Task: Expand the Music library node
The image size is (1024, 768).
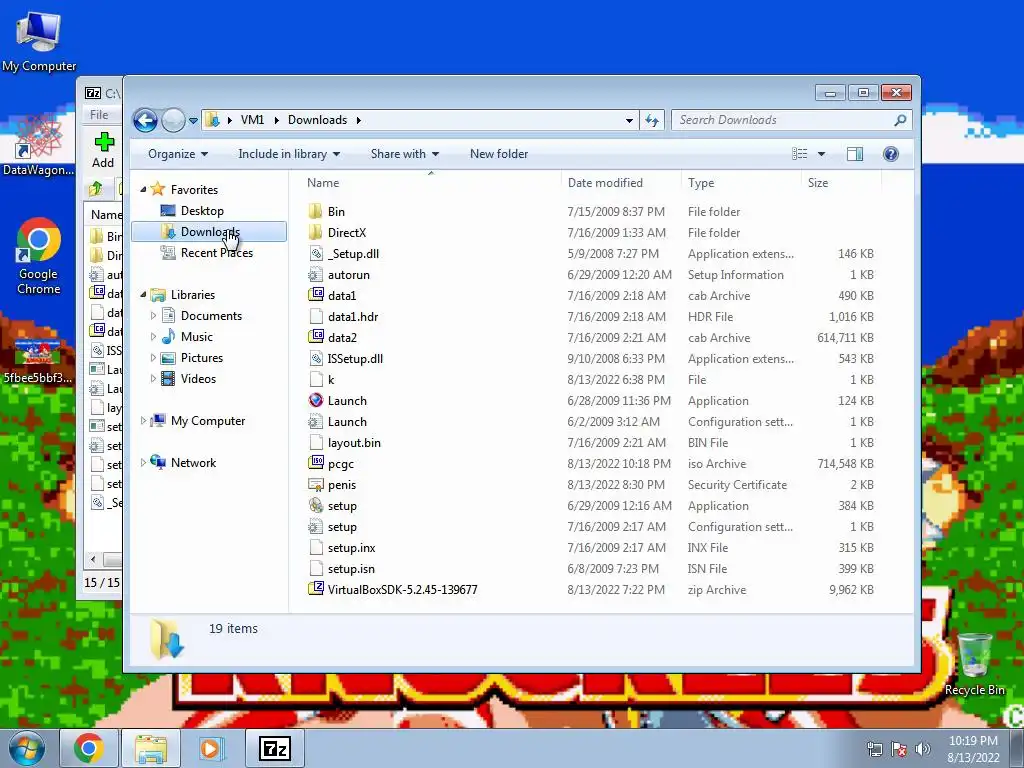Action: pyautogui.click(x=153, y=337)
